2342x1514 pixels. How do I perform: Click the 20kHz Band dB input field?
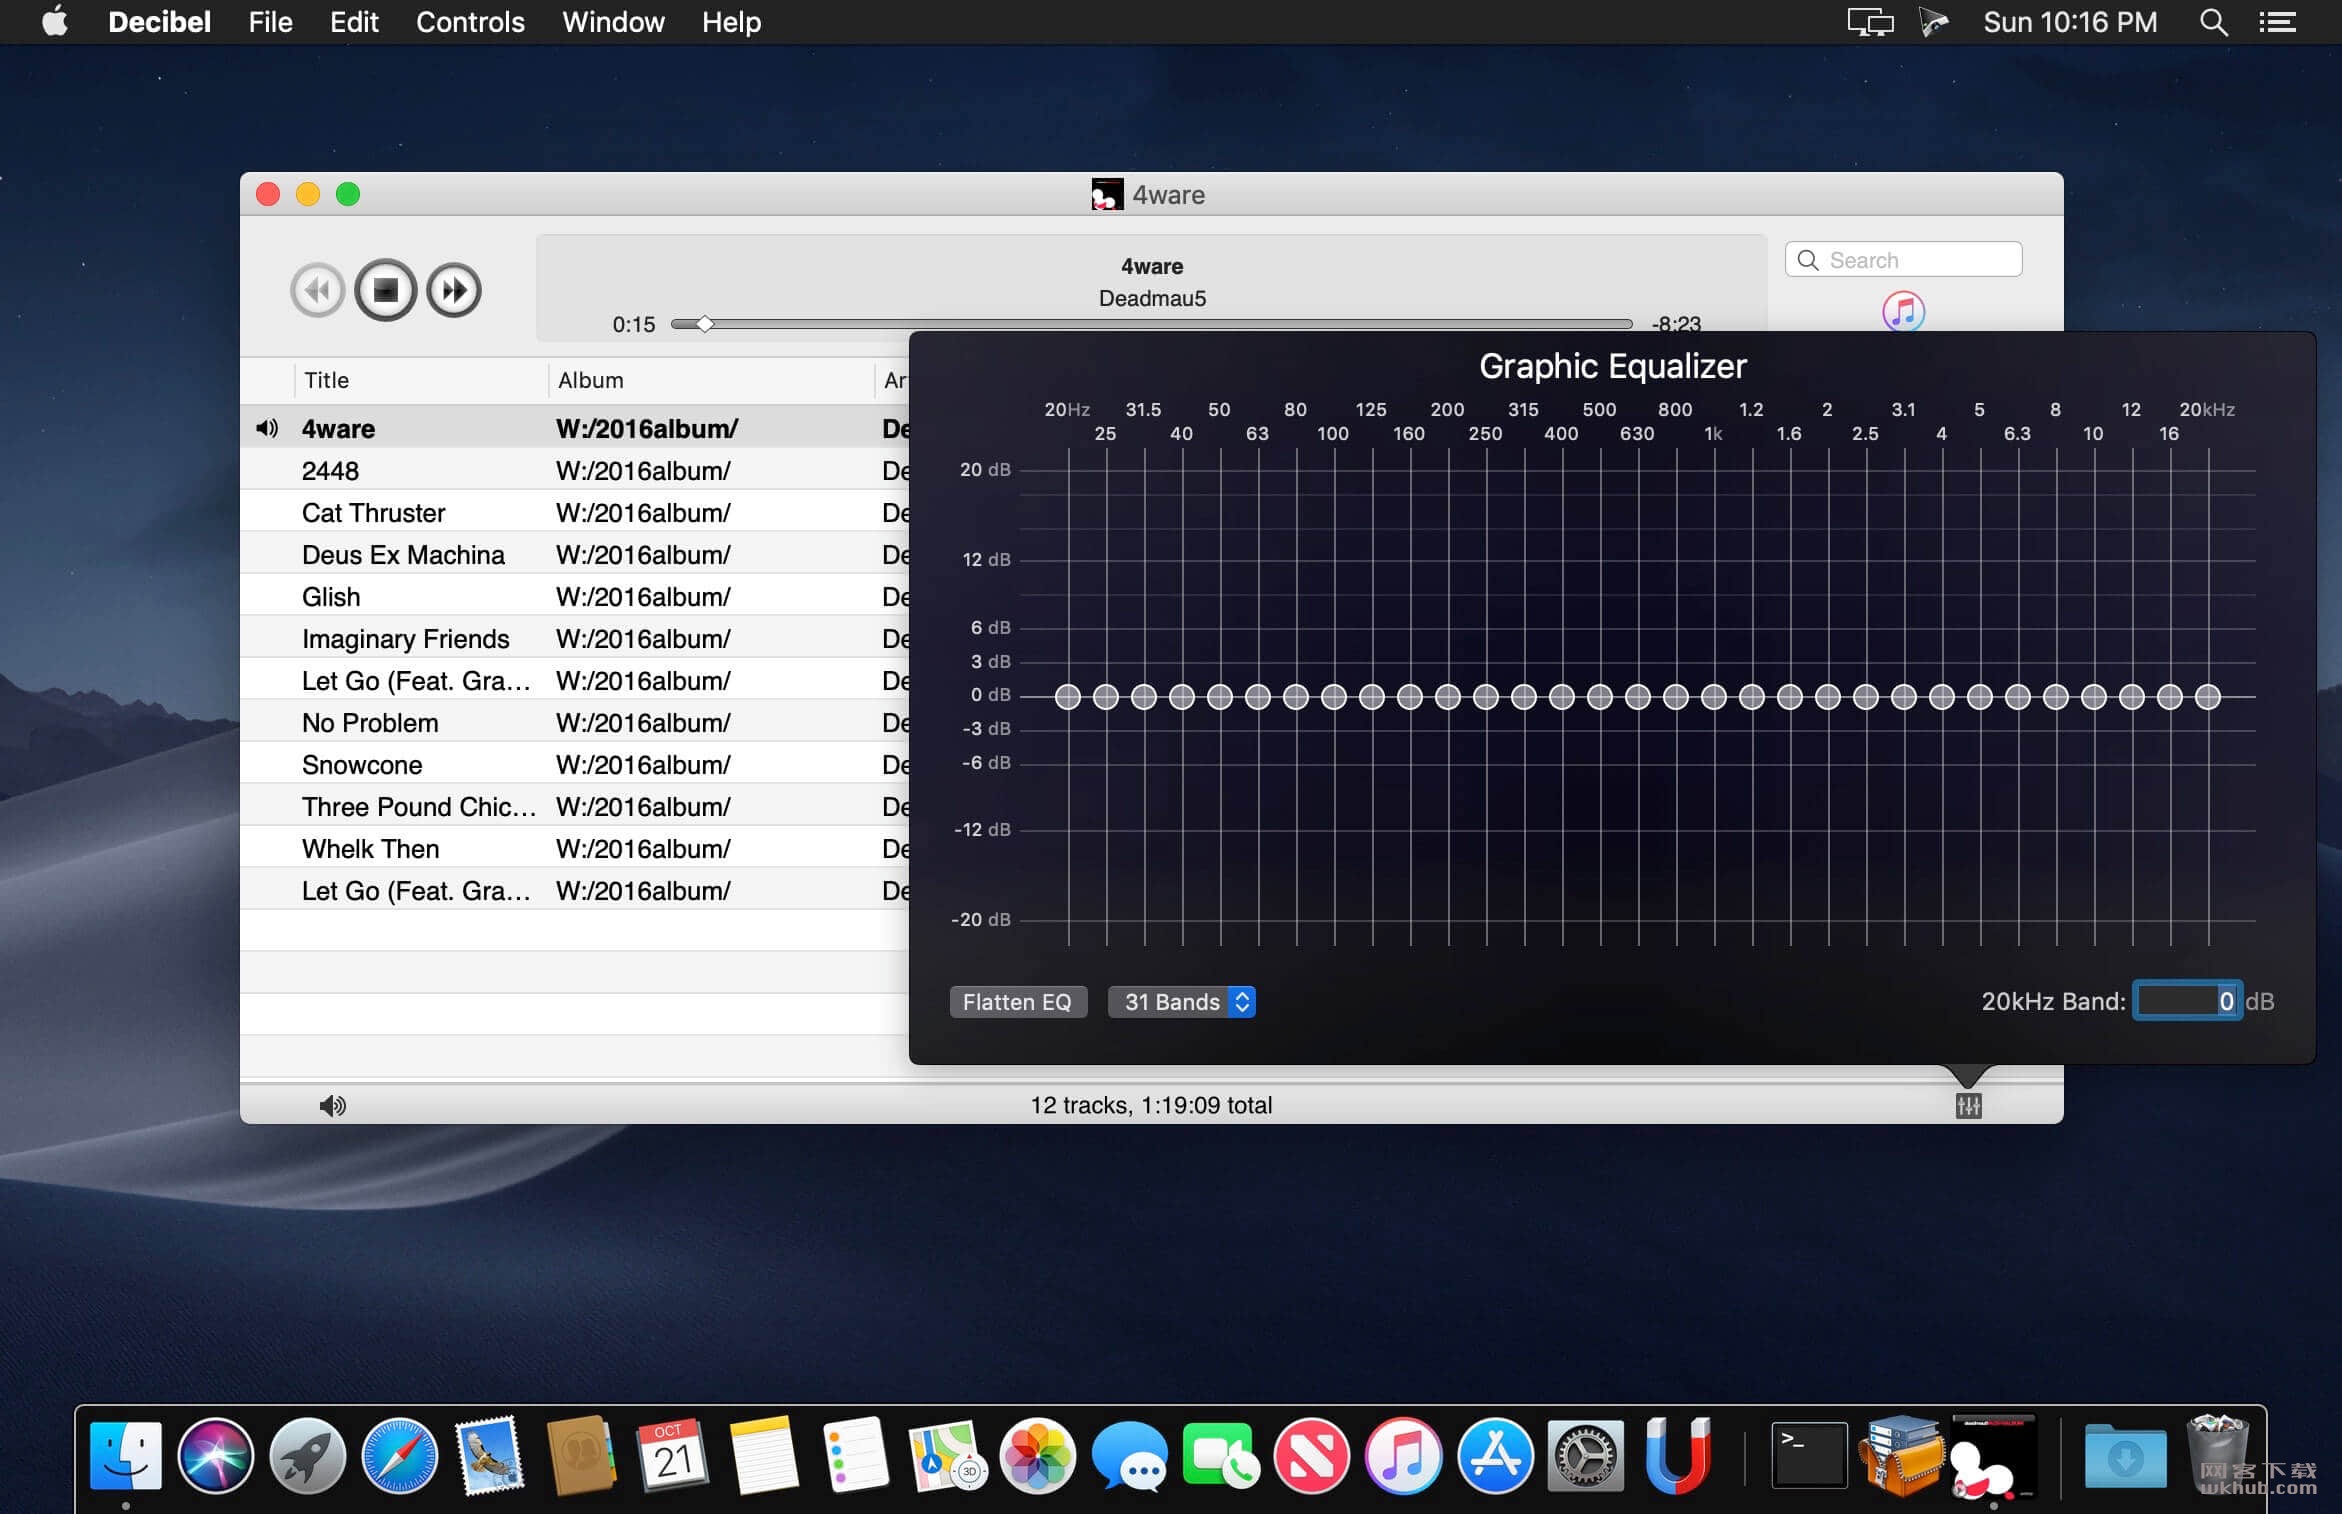tap(2187, 1001)
